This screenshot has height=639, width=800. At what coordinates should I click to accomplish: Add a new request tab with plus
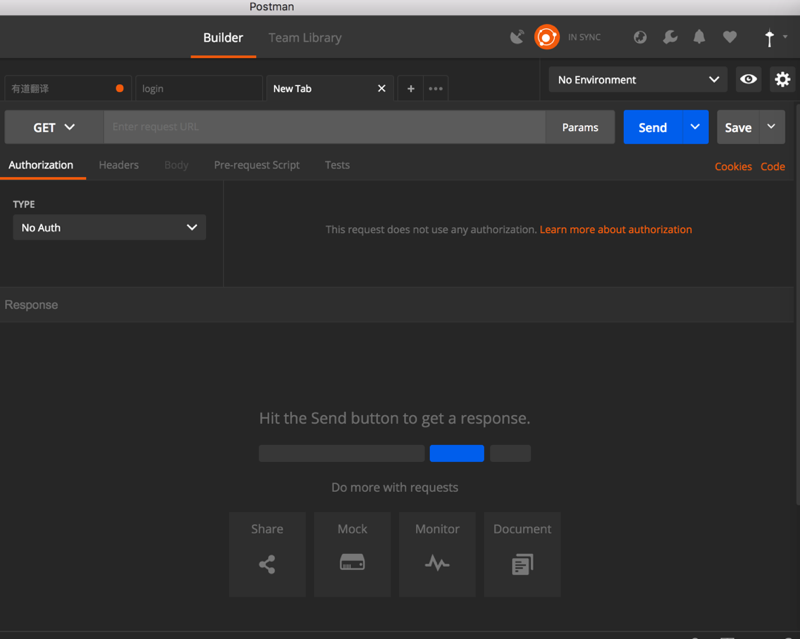(410, 89)
